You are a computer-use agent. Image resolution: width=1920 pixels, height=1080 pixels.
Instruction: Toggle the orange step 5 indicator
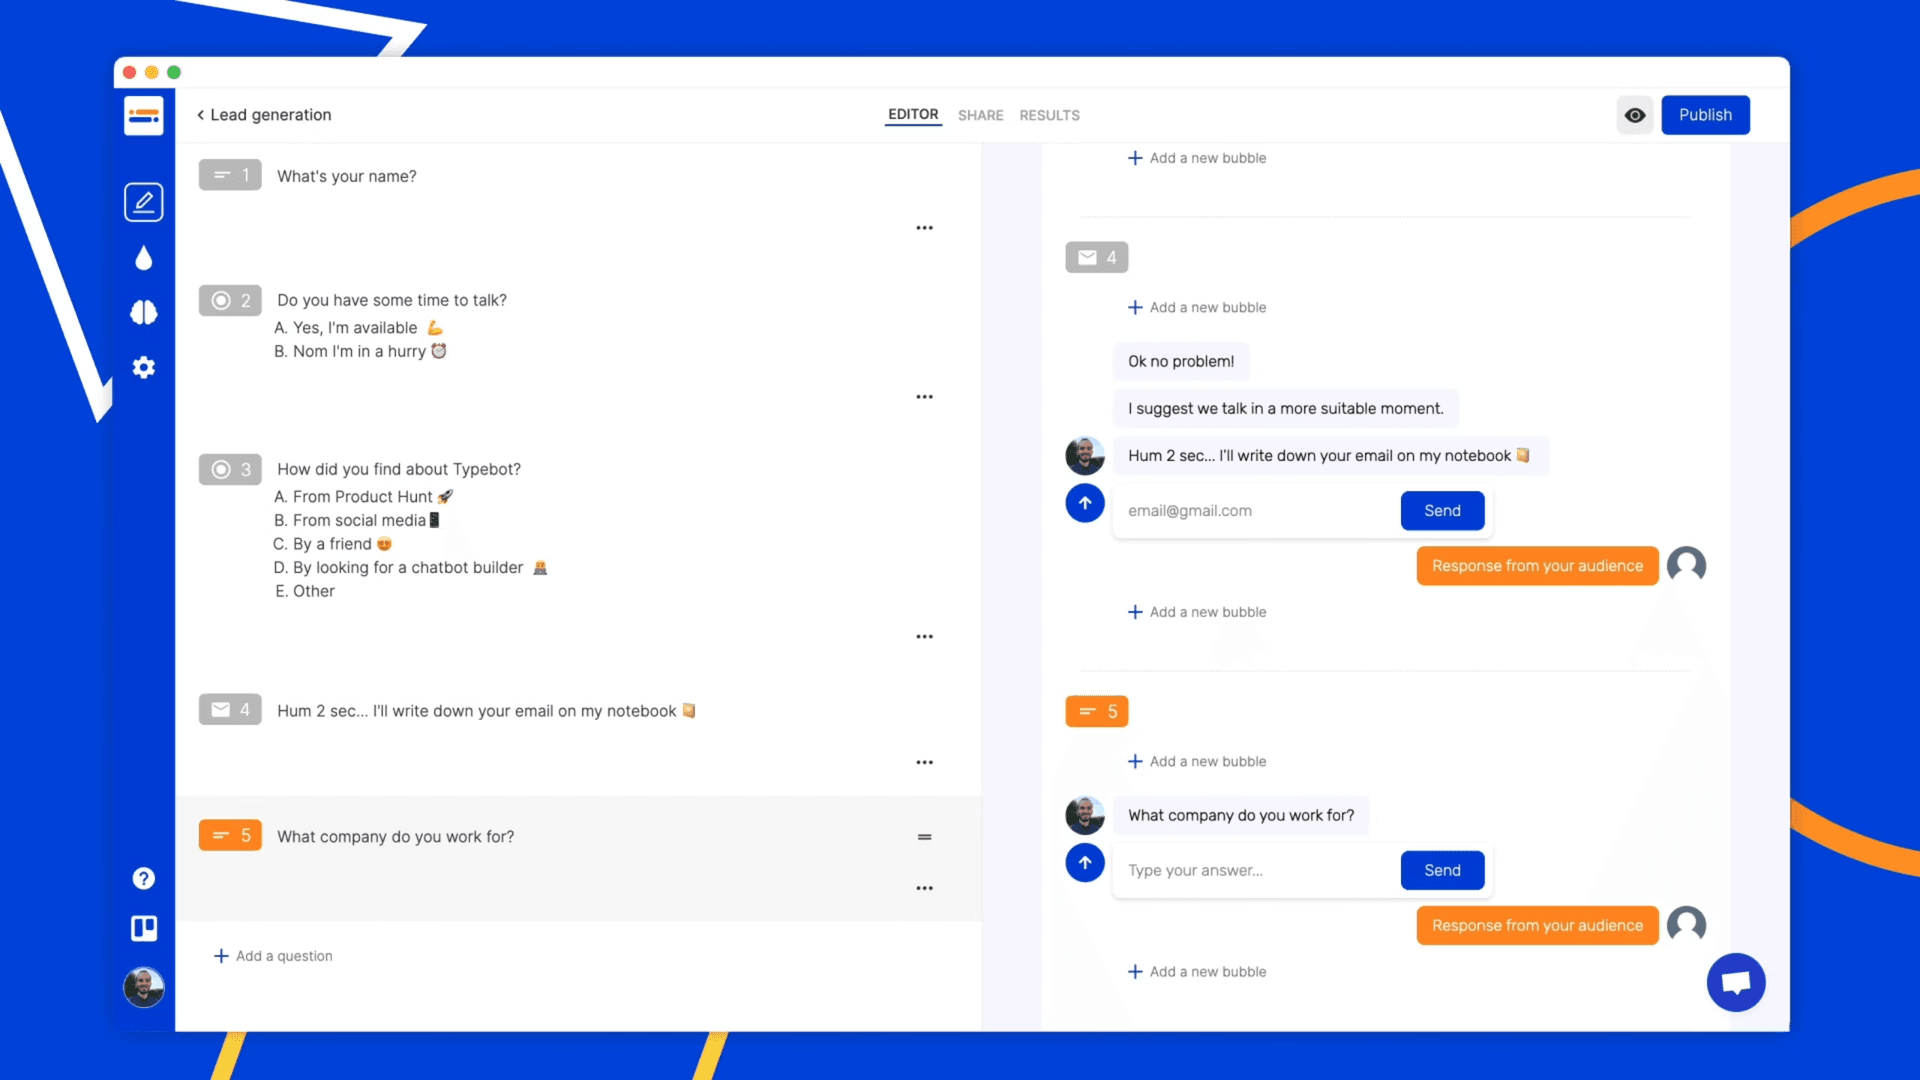coord(229,836)
